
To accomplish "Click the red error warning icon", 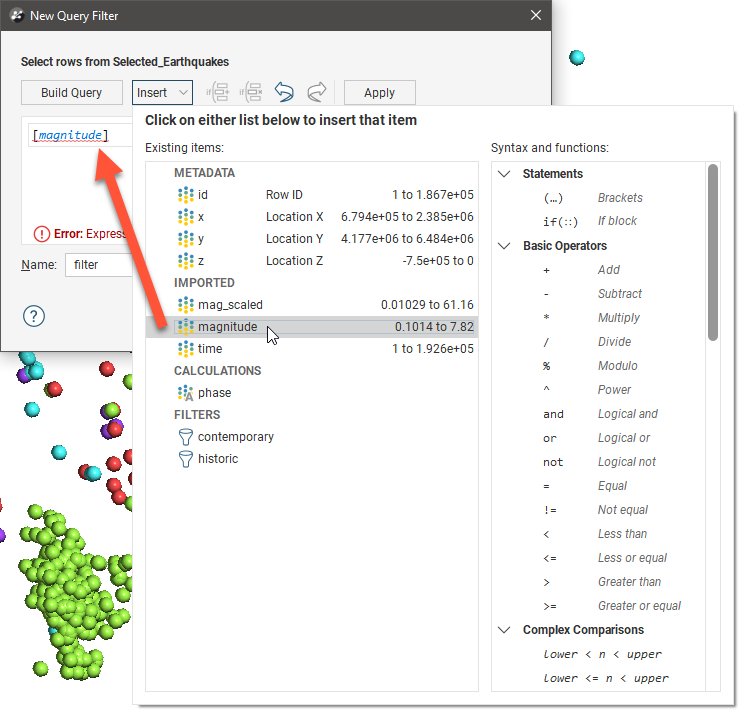I will (x=41, y=234).
